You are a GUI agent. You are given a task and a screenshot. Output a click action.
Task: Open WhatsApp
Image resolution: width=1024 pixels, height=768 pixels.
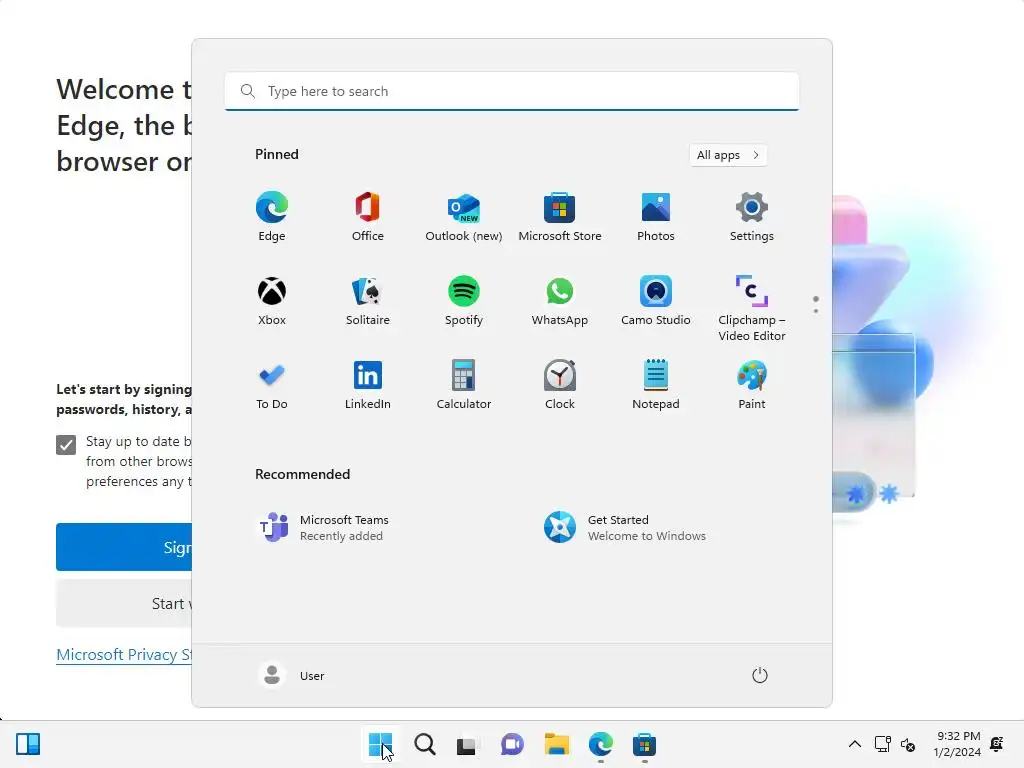click(x=560, y=301)
